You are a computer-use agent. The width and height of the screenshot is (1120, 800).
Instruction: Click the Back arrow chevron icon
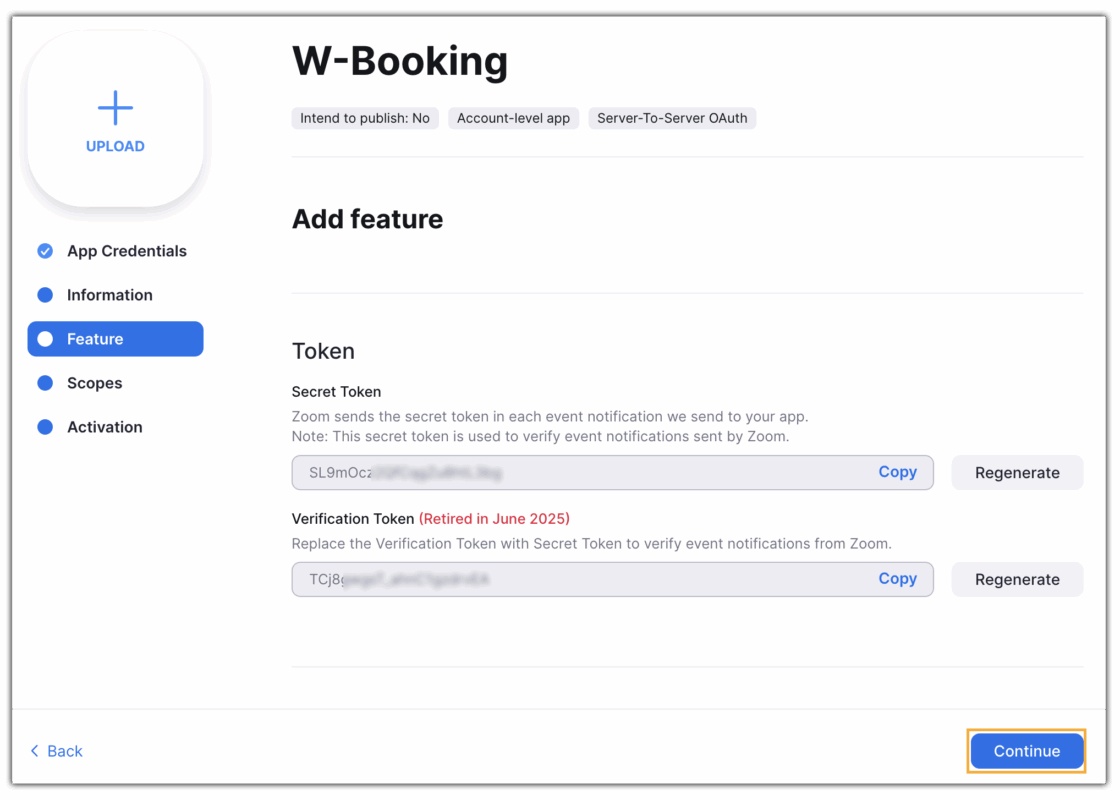tap(35, 751)
